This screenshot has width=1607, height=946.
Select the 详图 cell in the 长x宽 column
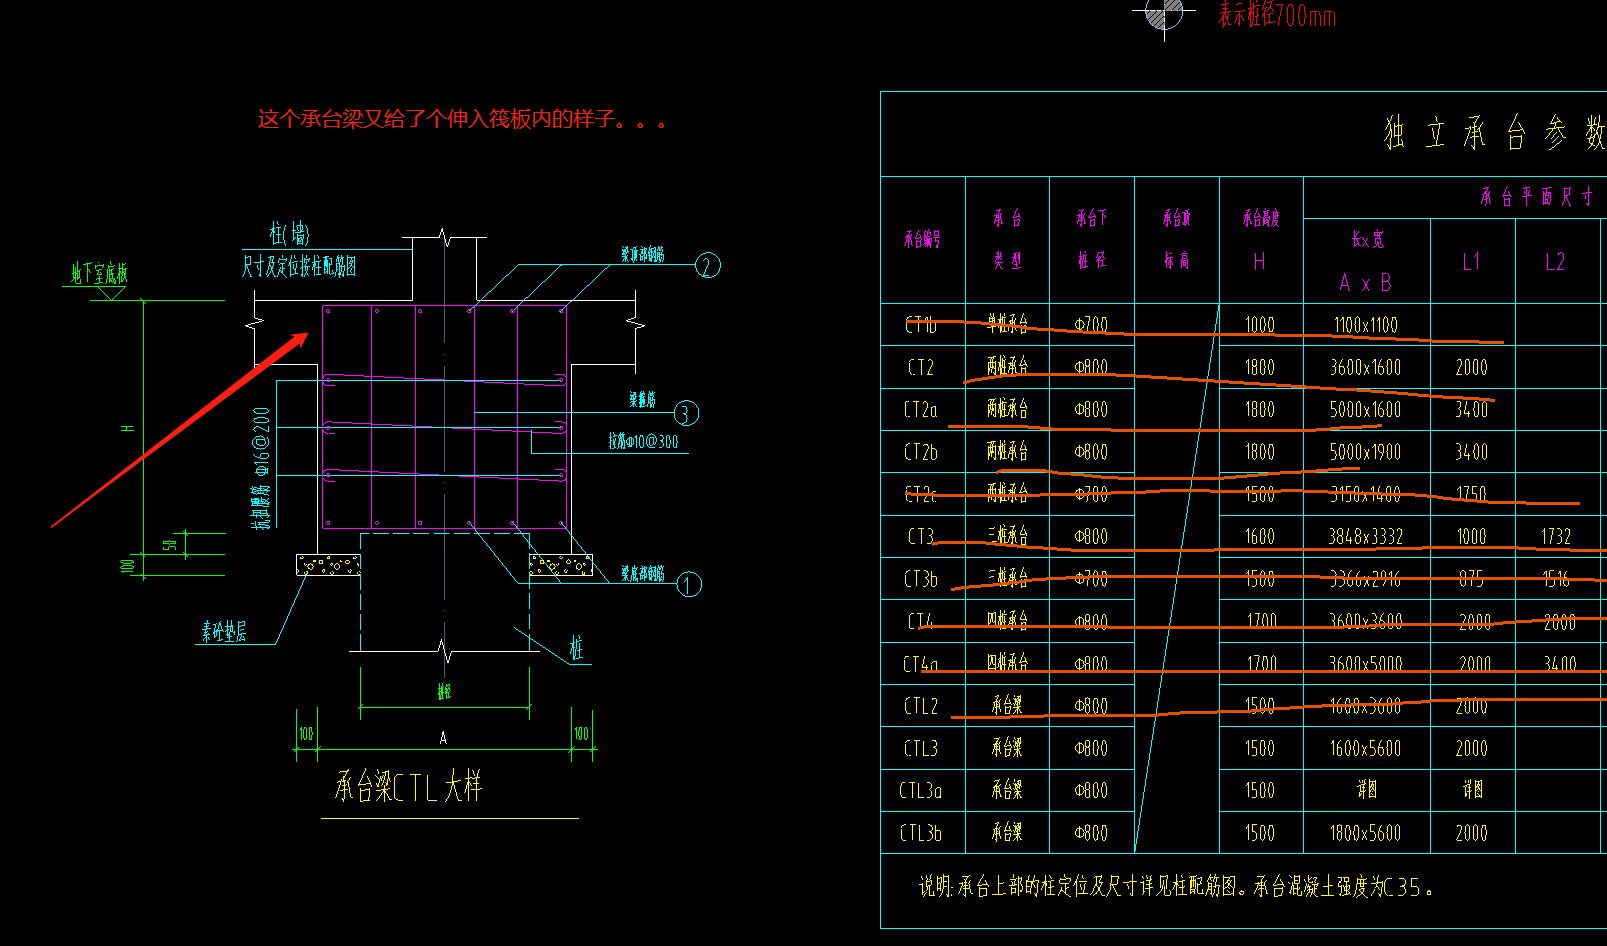coord(1366,790)
